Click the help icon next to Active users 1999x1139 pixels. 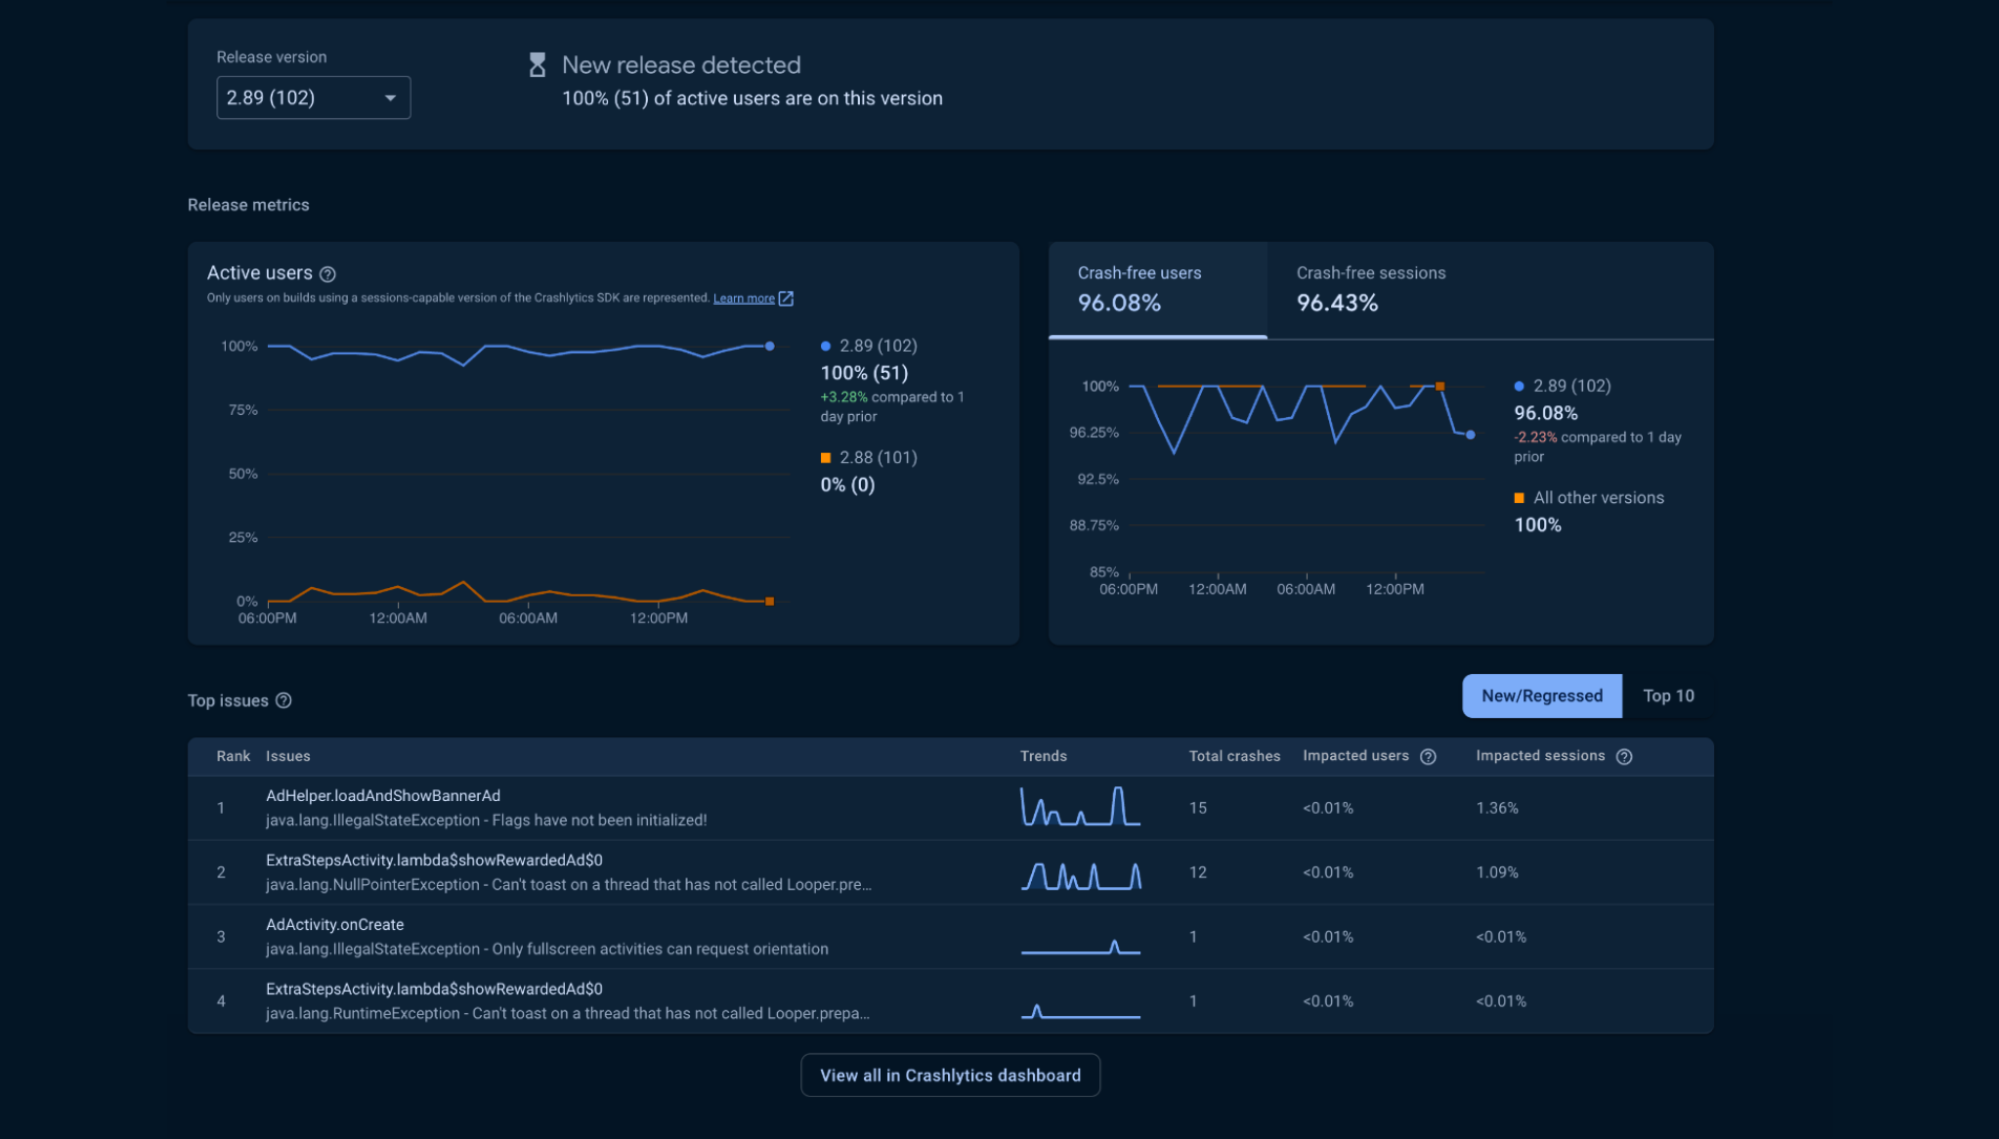pyautogui.click(x=328, y=274)
